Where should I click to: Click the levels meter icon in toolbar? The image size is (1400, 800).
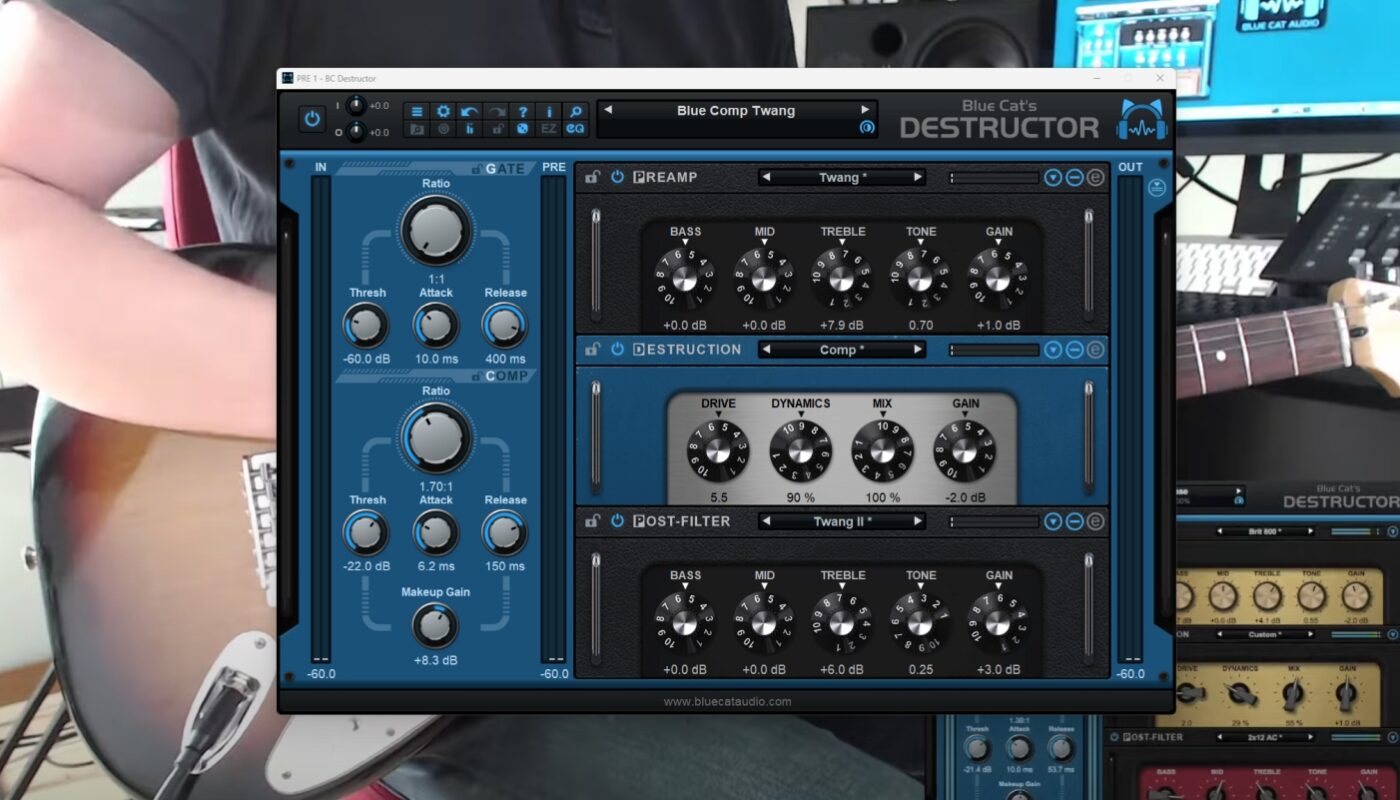[469, 129]
